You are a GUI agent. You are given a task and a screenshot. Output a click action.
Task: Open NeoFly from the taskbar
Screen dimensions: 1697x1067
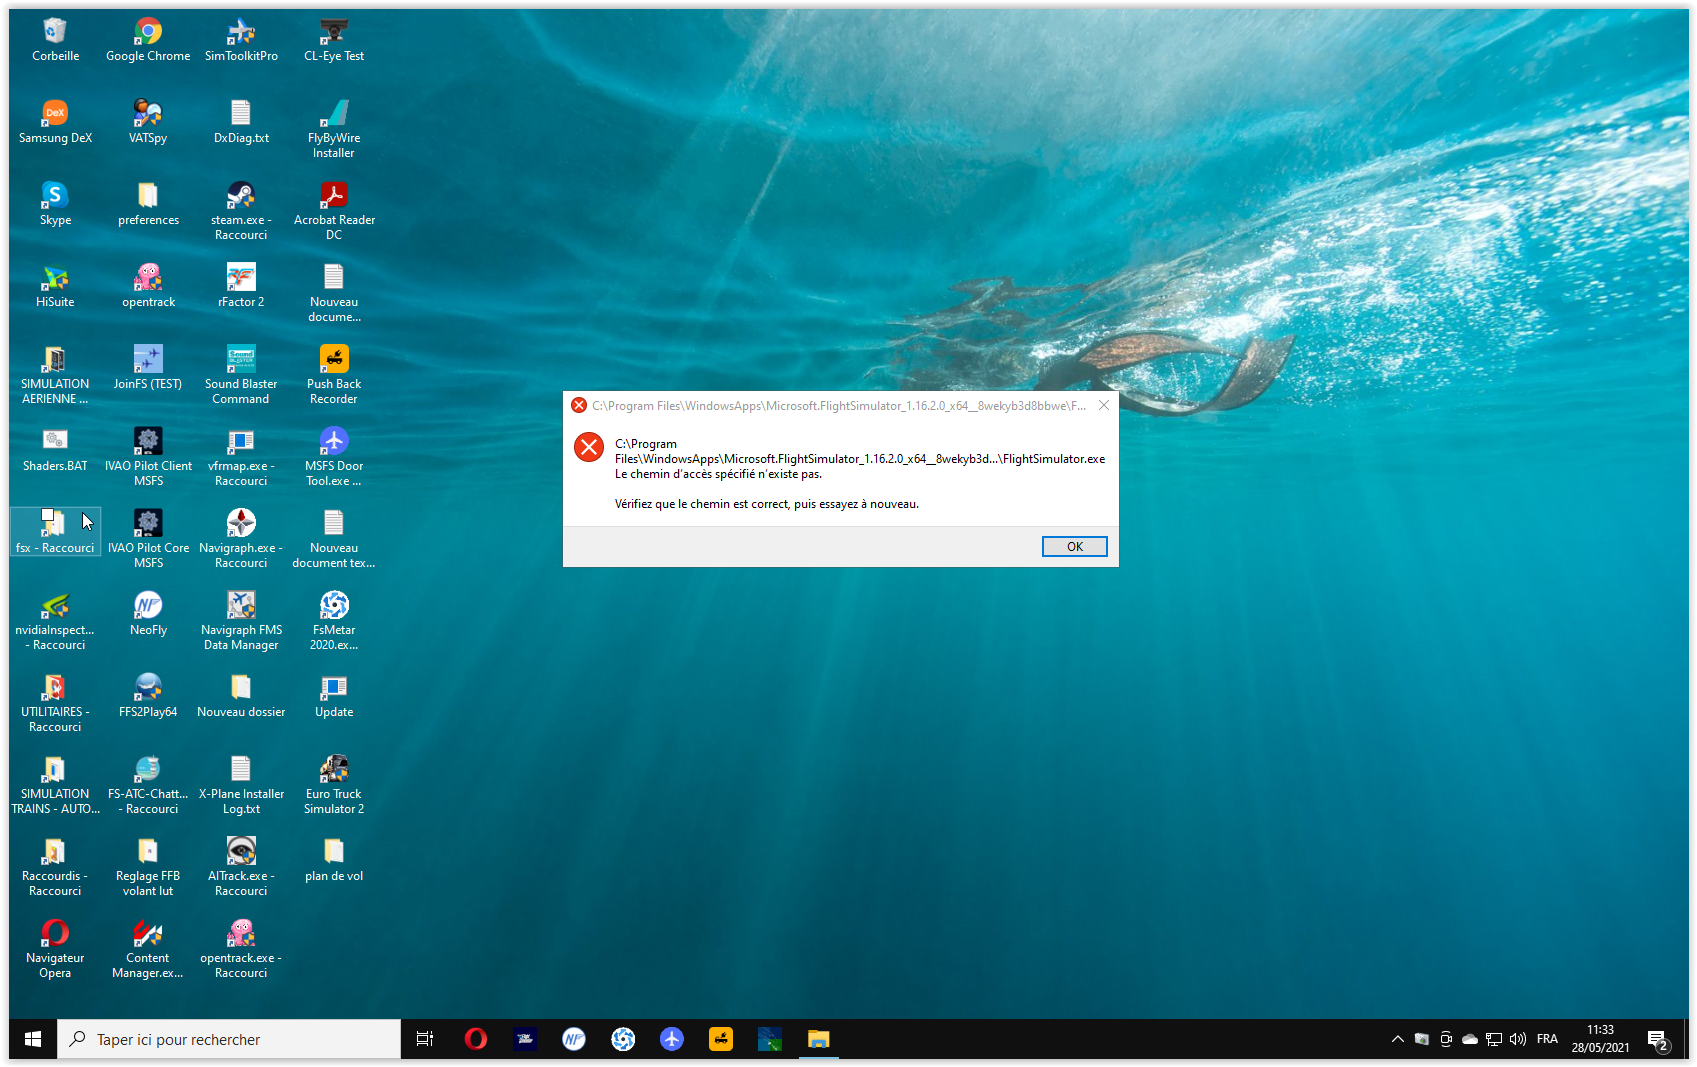574,1039
